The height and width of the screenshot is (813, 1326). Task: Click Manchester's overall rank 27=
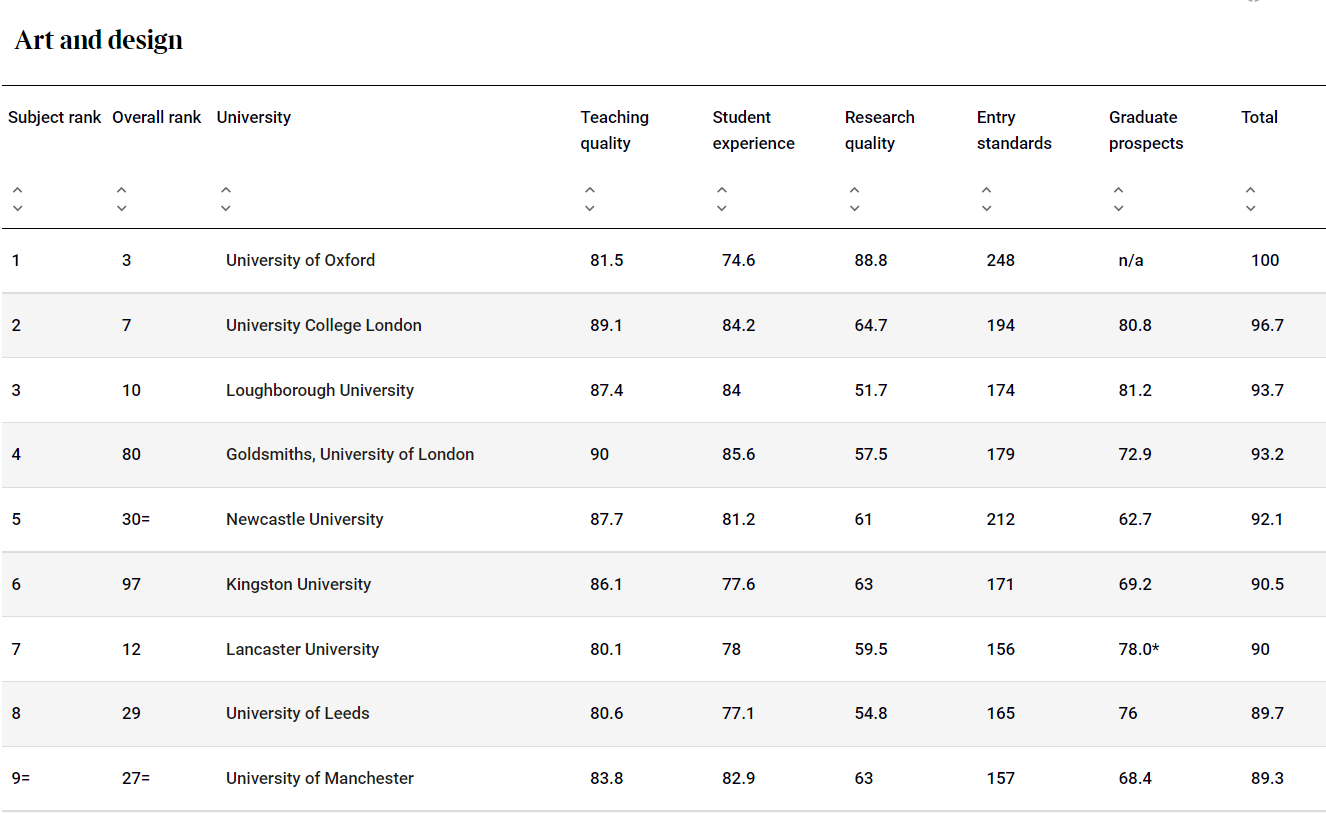(x=136, y=778)
